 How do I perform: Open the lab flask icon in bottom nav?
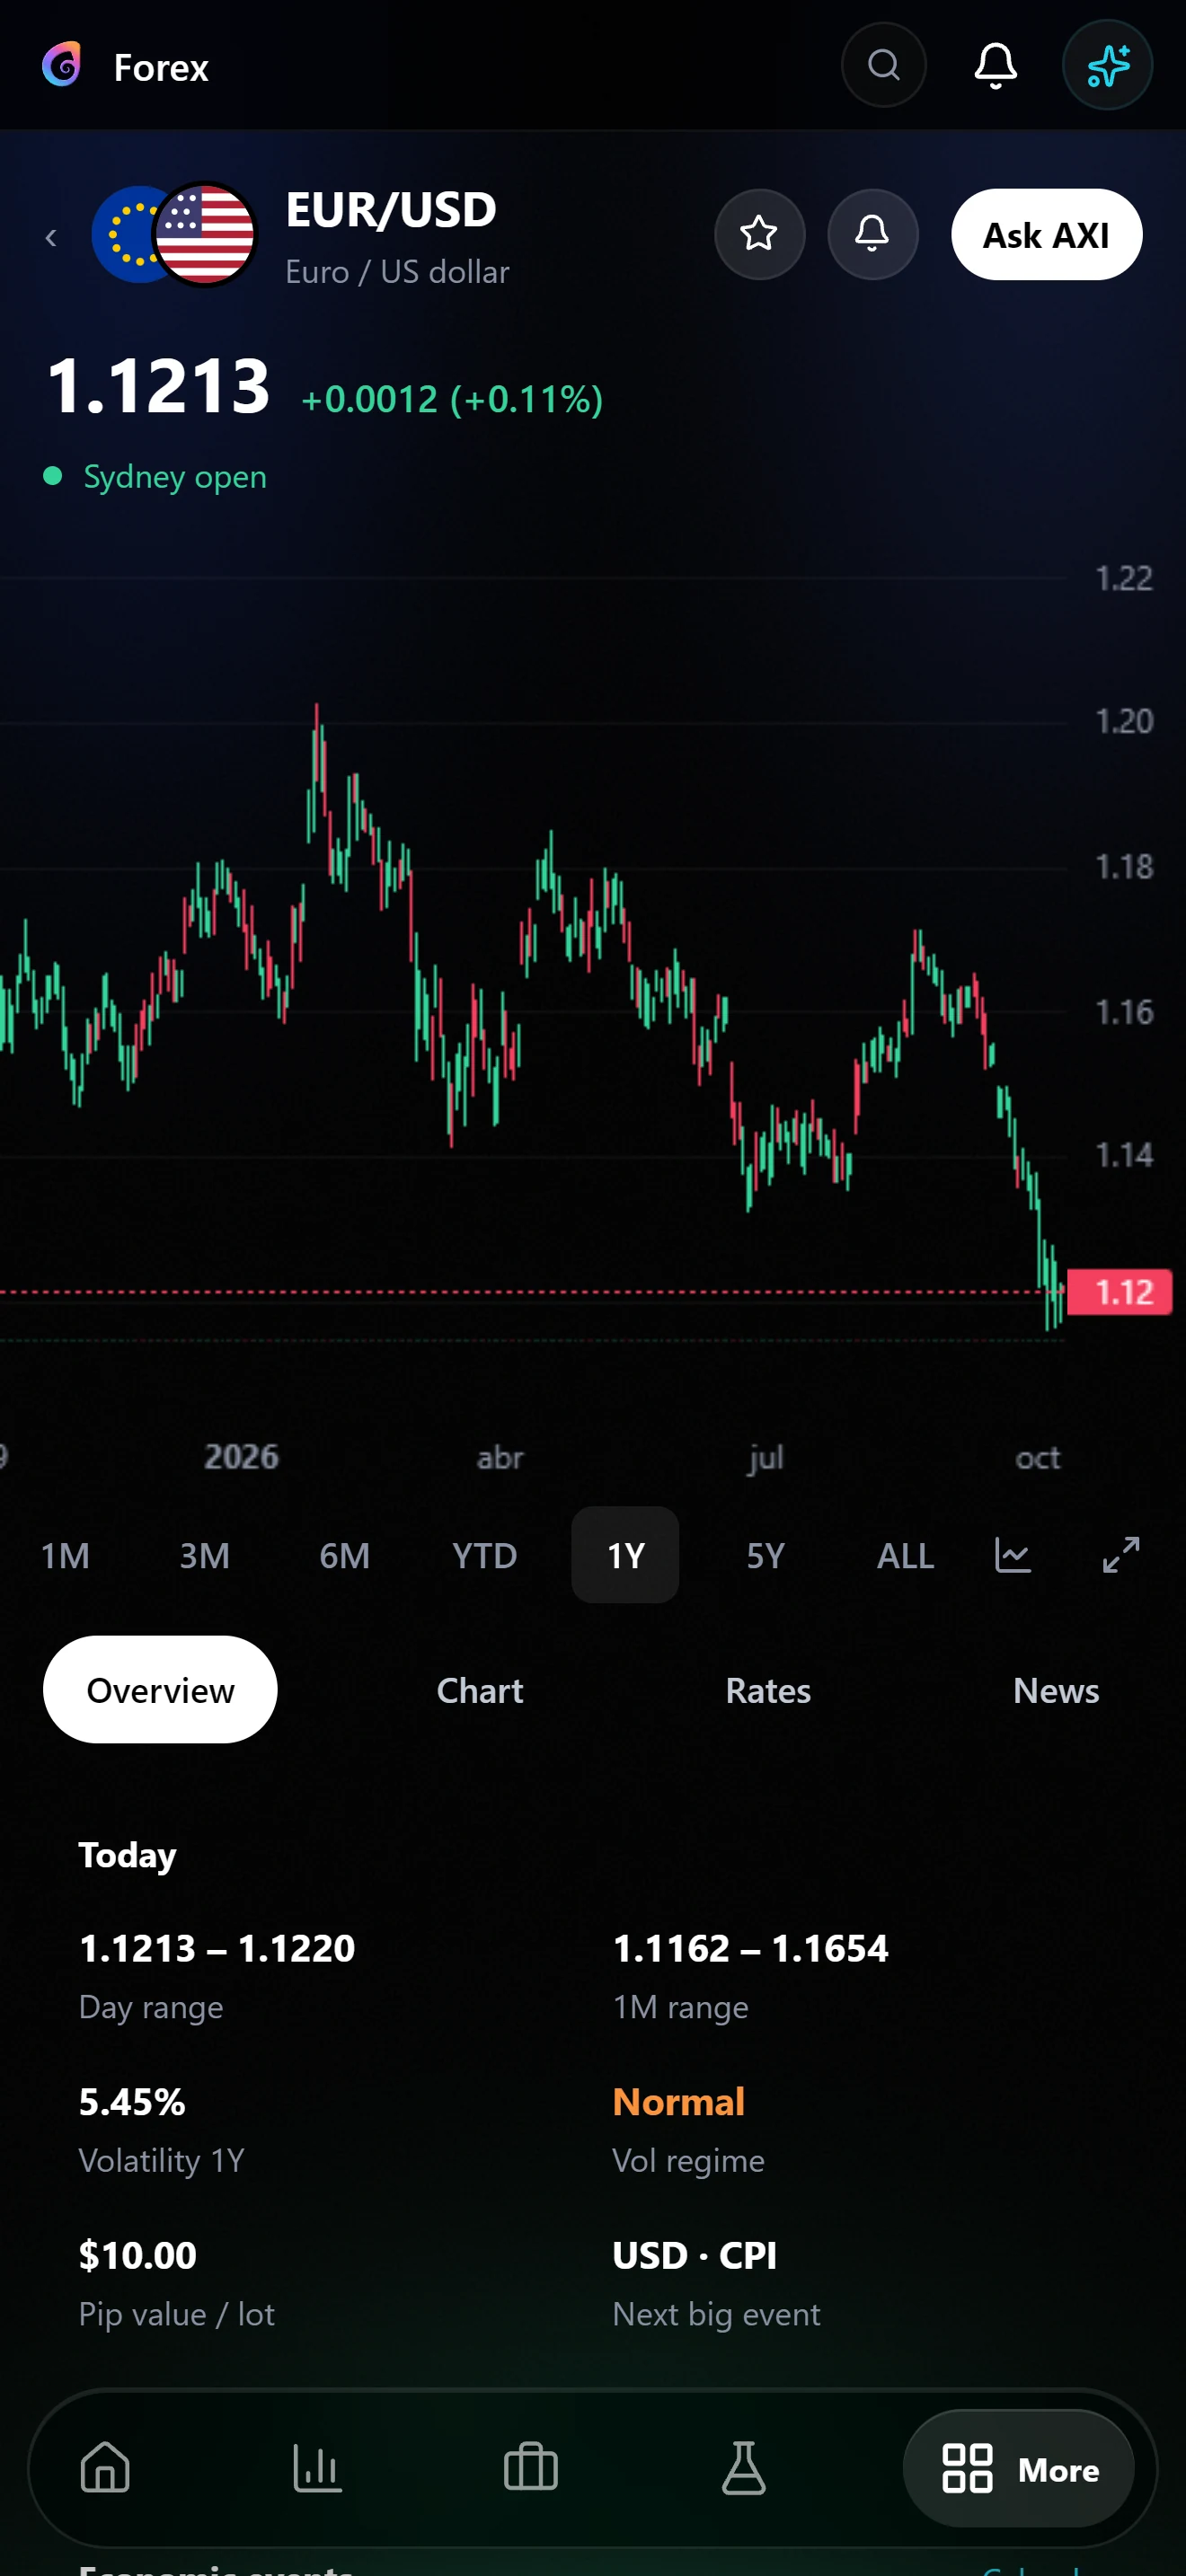pyautogui.click(x=744, y=2467)
